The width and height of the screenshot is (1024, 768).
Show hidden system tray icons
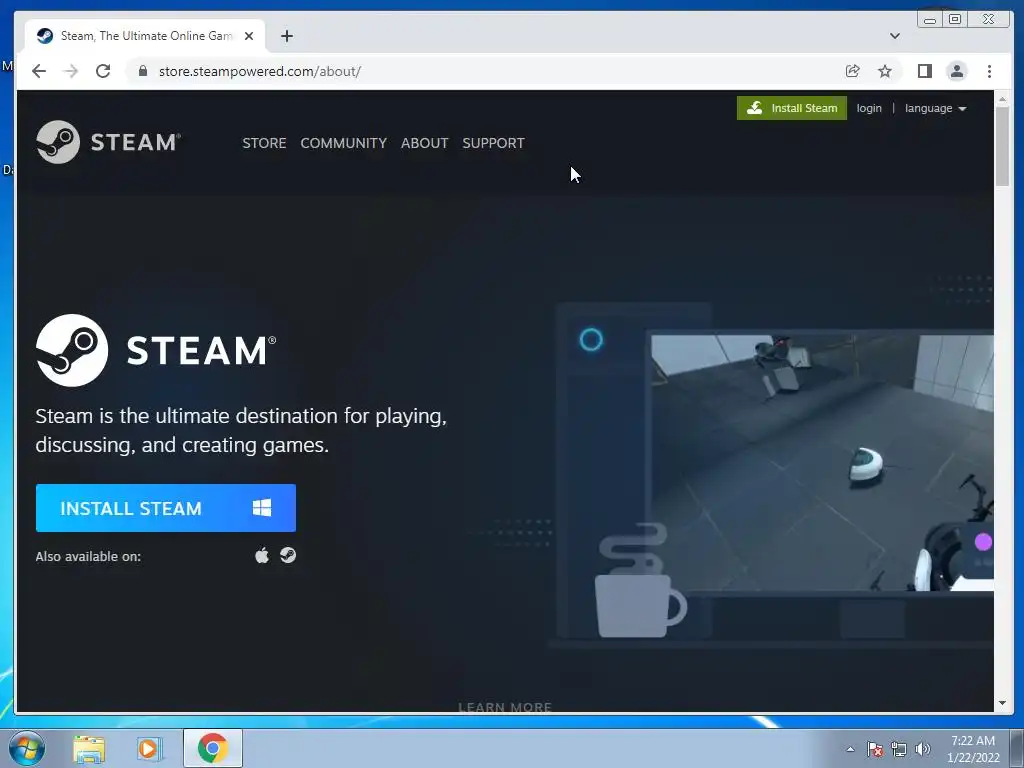pyautogui.click(x=850, y=749)
